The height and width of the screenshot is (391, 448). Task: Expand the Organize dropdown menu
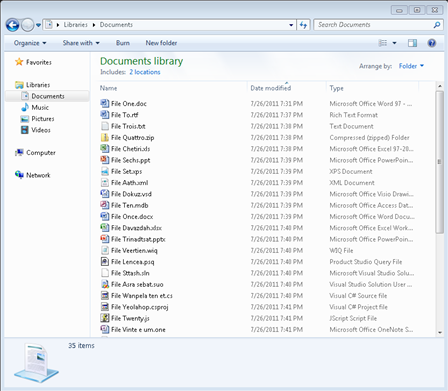(x=30, y=43)
